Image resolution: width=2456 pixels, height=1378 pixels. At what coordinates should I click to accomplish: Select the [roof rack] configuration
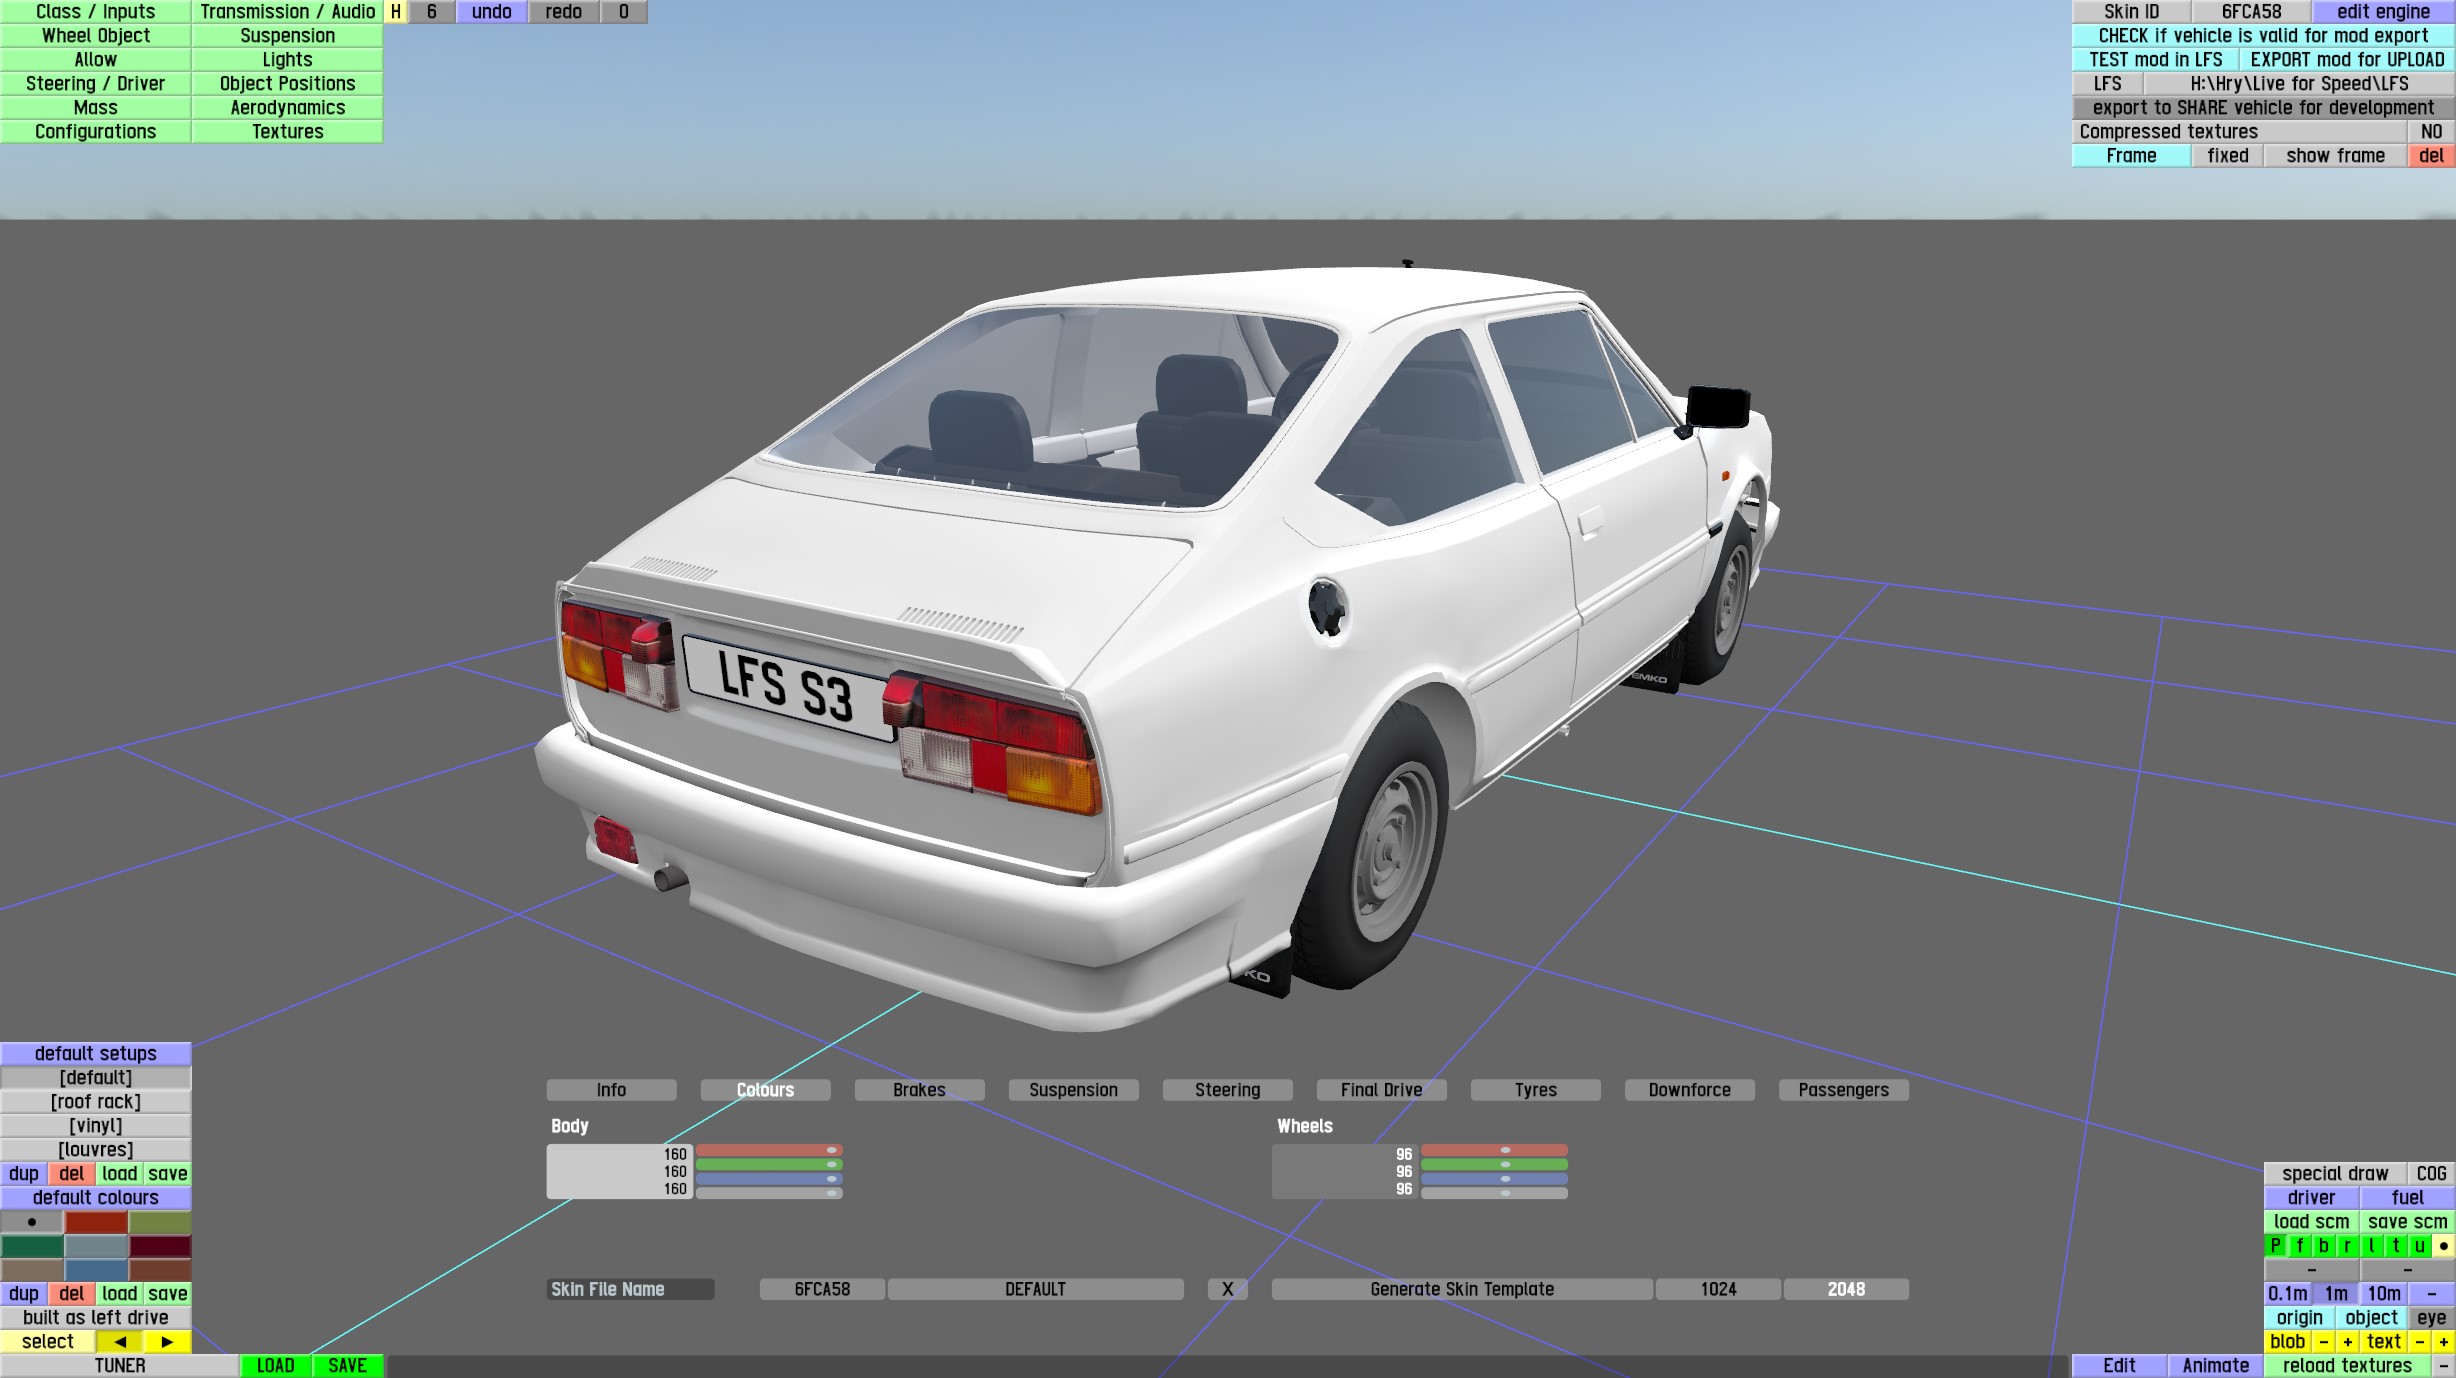click(96, 1102)
